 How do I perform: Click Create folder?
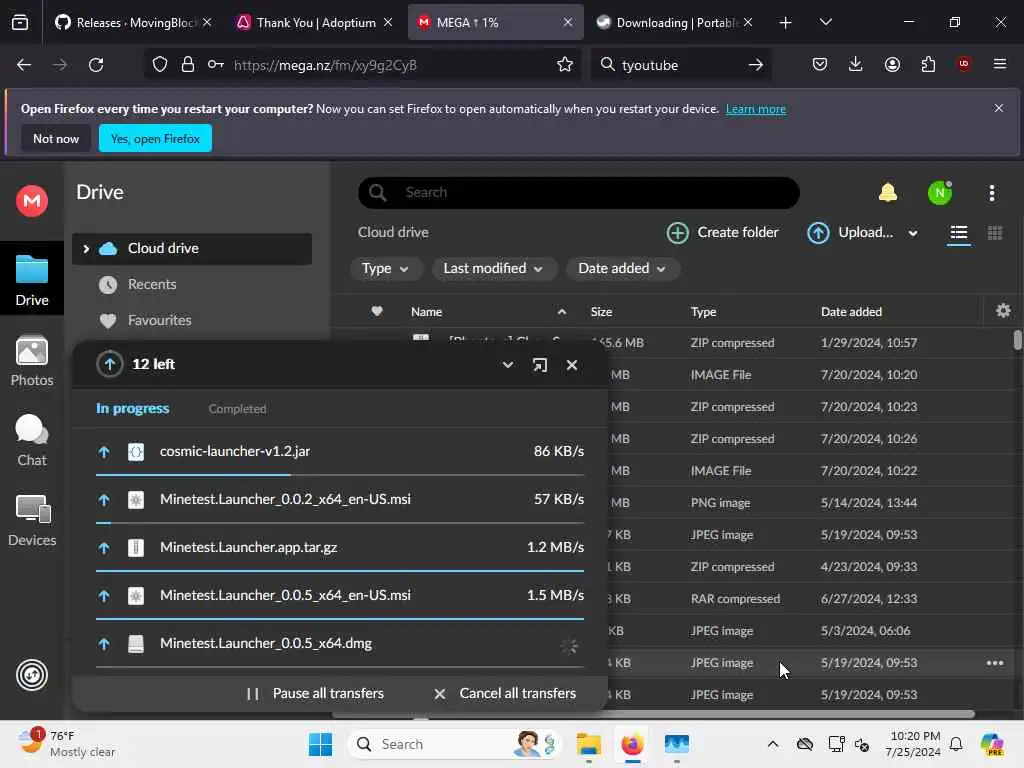click(723, 232)
